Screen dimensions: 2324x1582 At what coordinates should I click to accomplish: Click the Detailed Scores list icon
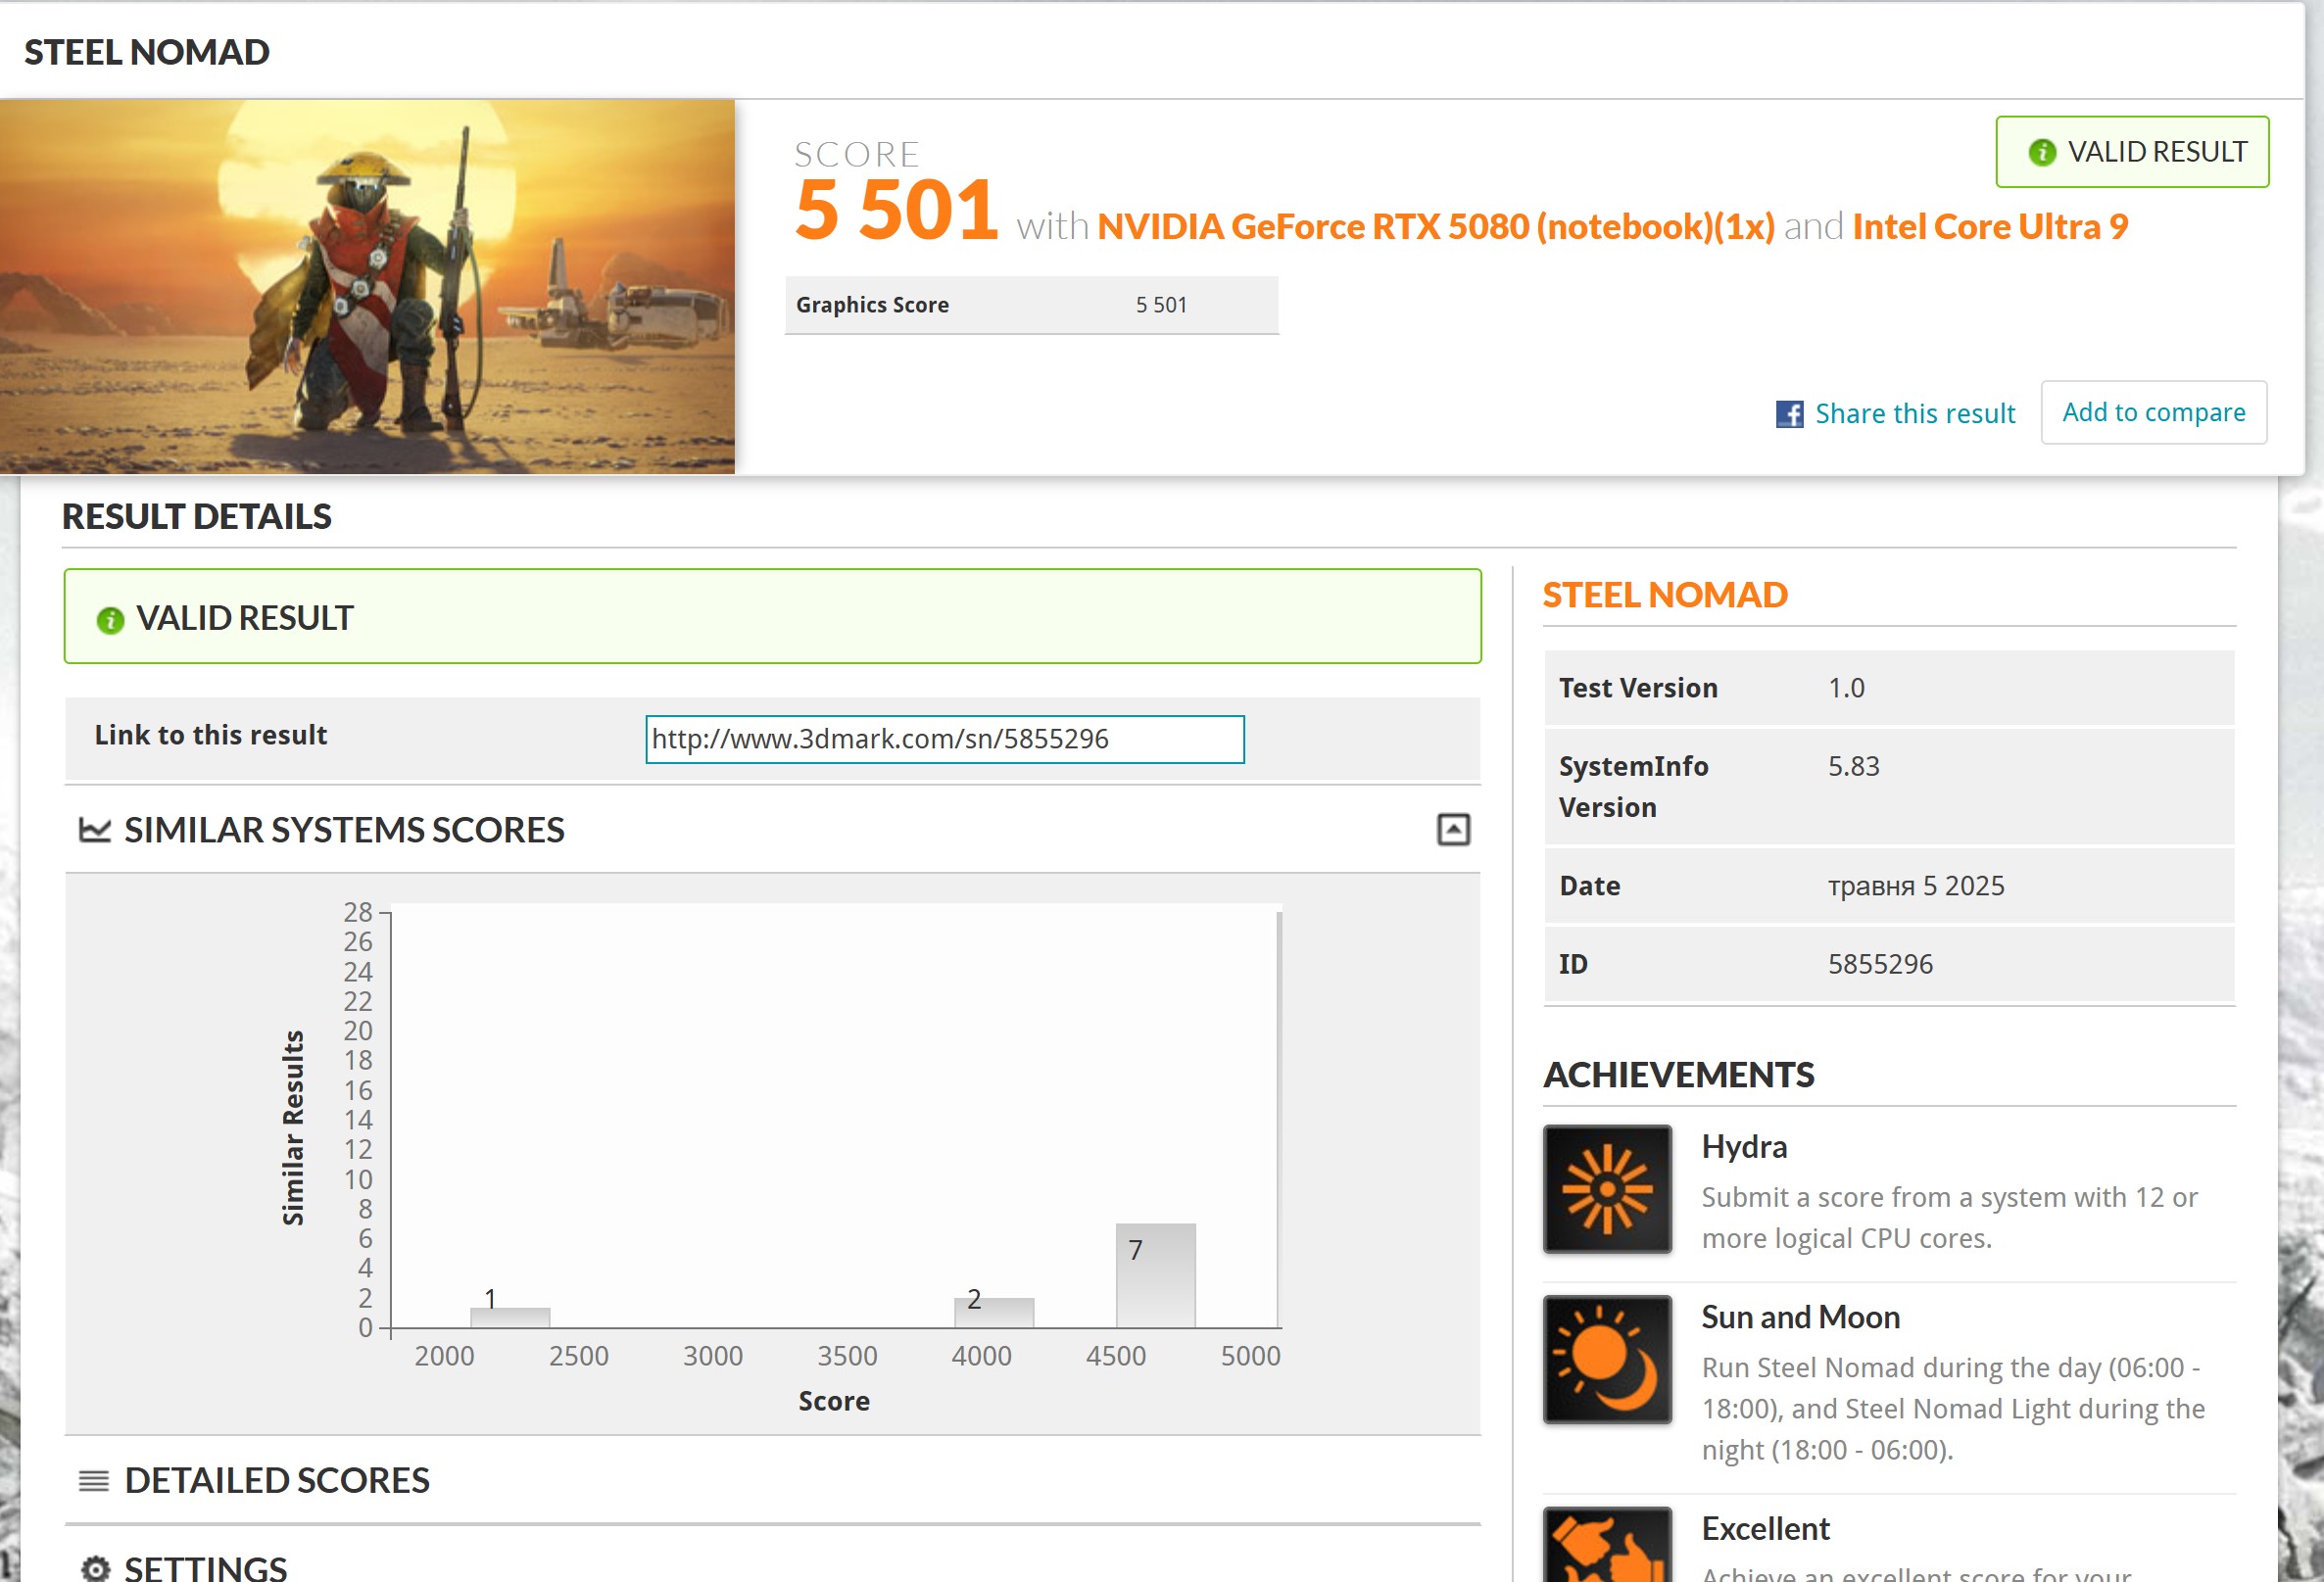click(94, 1480)
